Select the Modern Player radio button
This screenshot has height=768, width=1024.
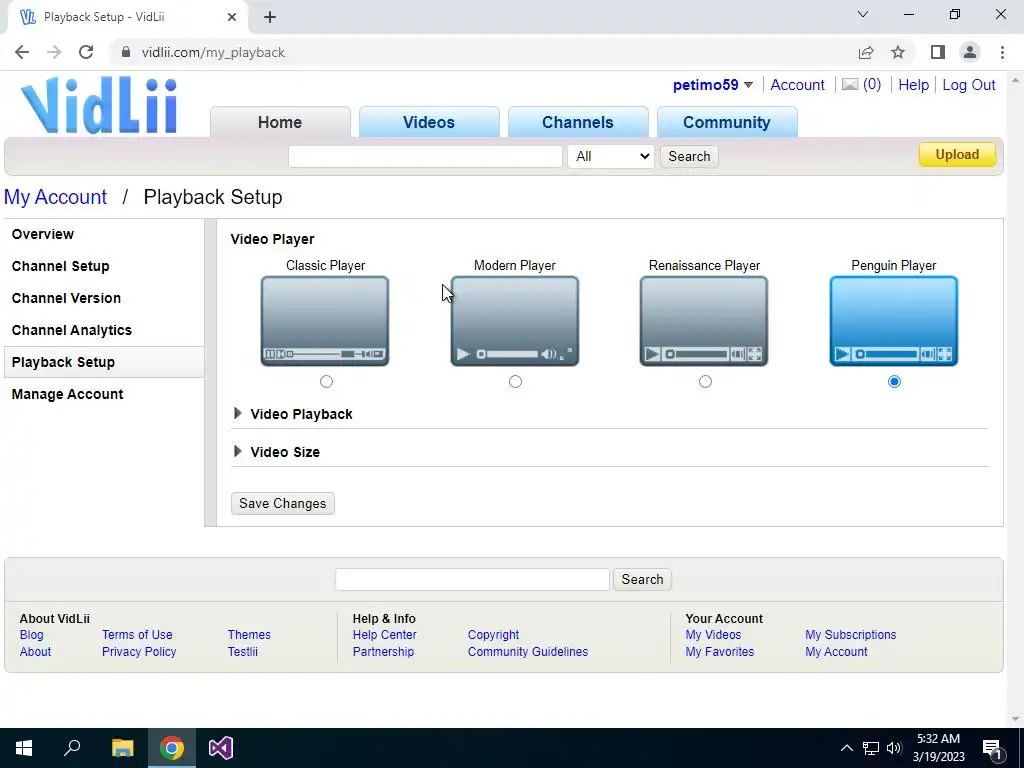coord(515,381)
